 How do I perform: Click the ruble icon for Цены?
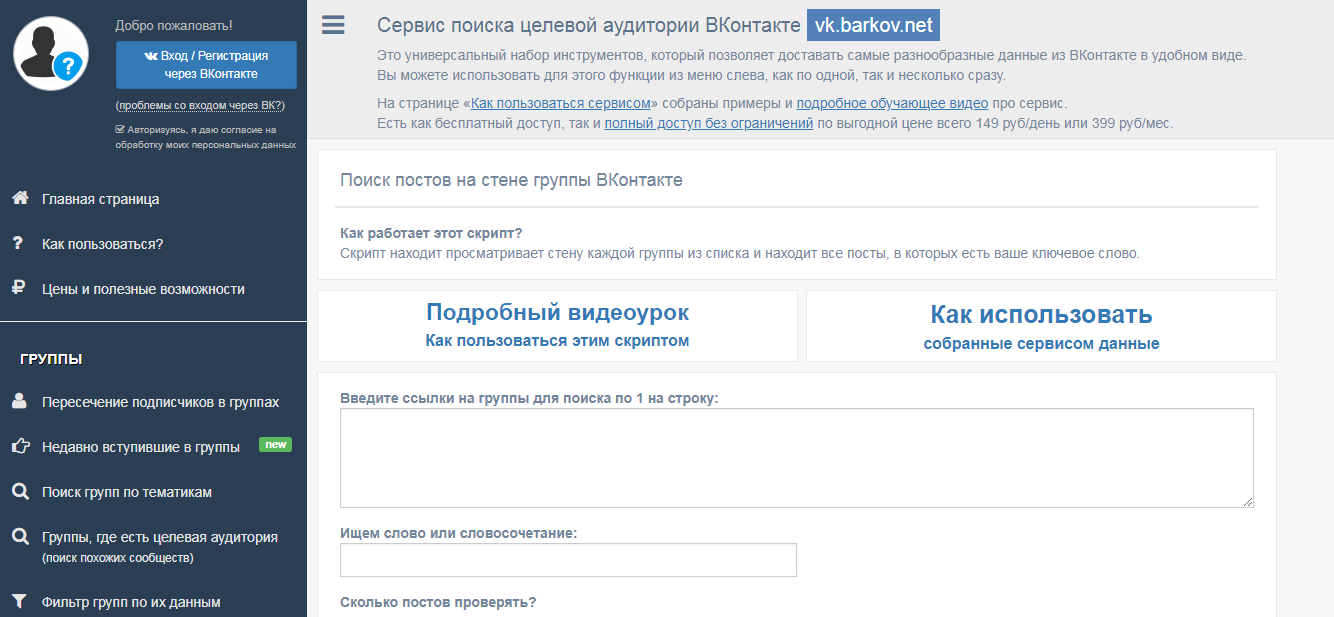click(x=18, y=288)
